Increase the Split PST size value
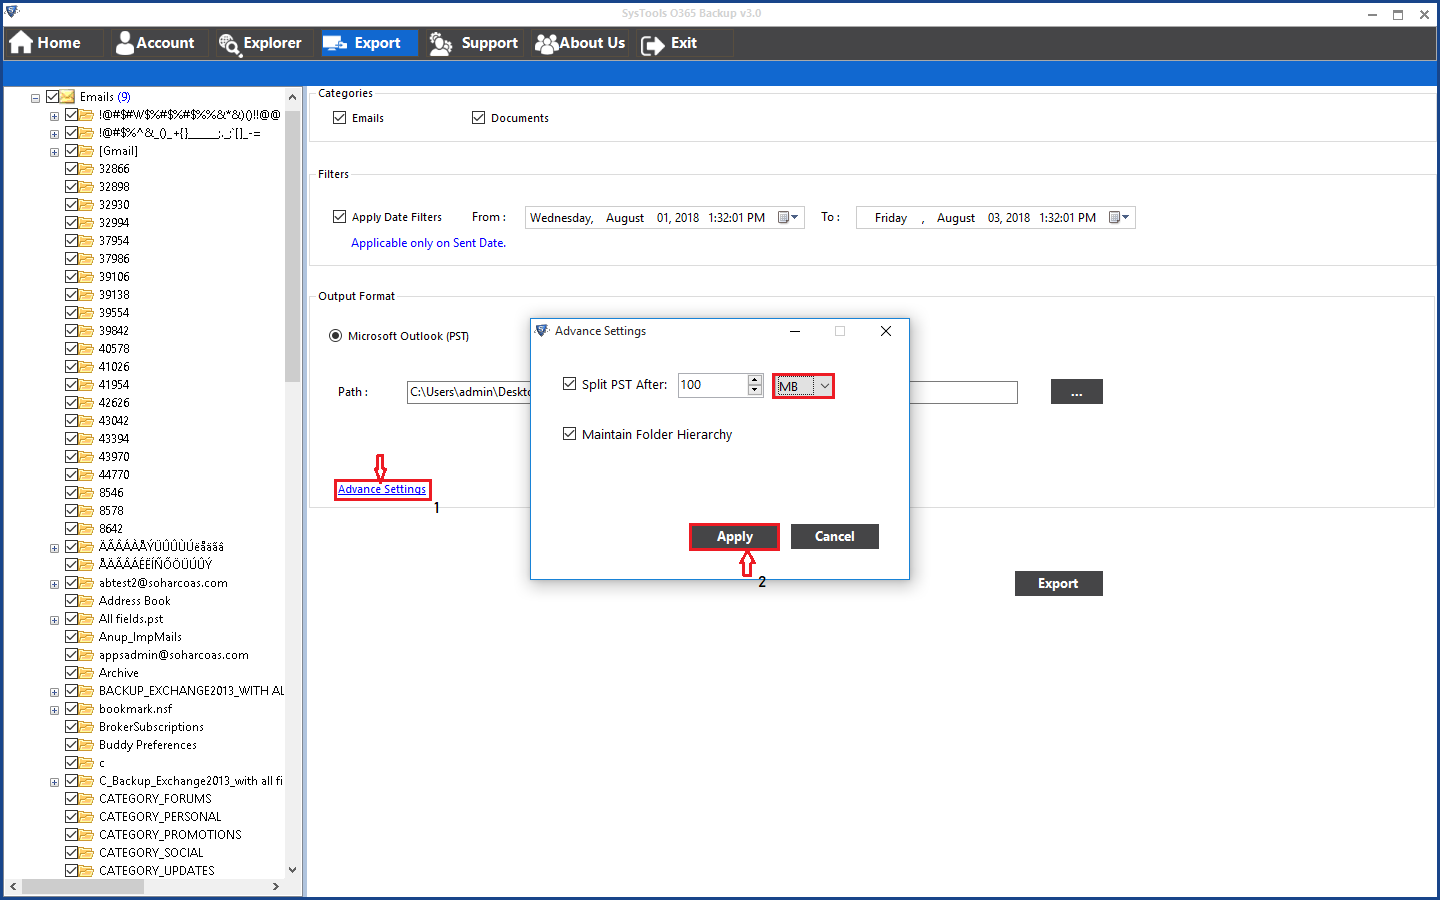 tap(755, 379)
